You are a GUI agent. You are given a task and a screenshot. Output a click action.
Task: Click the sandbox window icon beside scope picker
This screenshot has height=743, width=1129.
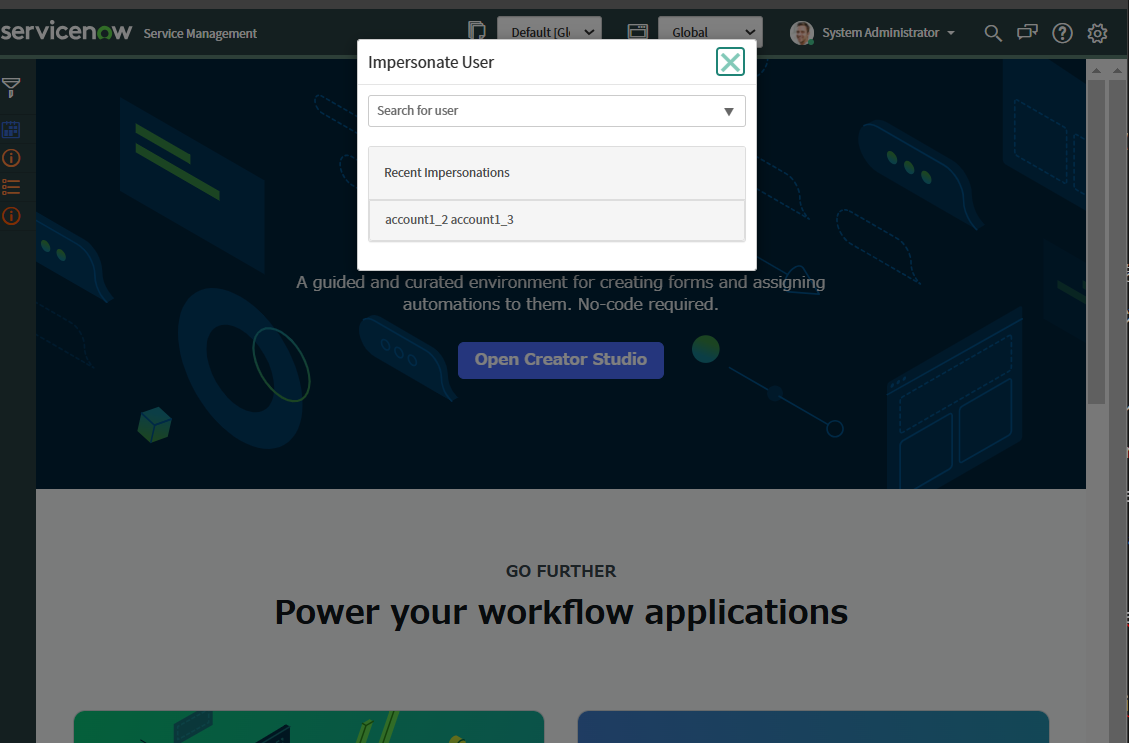pos(637,31)
